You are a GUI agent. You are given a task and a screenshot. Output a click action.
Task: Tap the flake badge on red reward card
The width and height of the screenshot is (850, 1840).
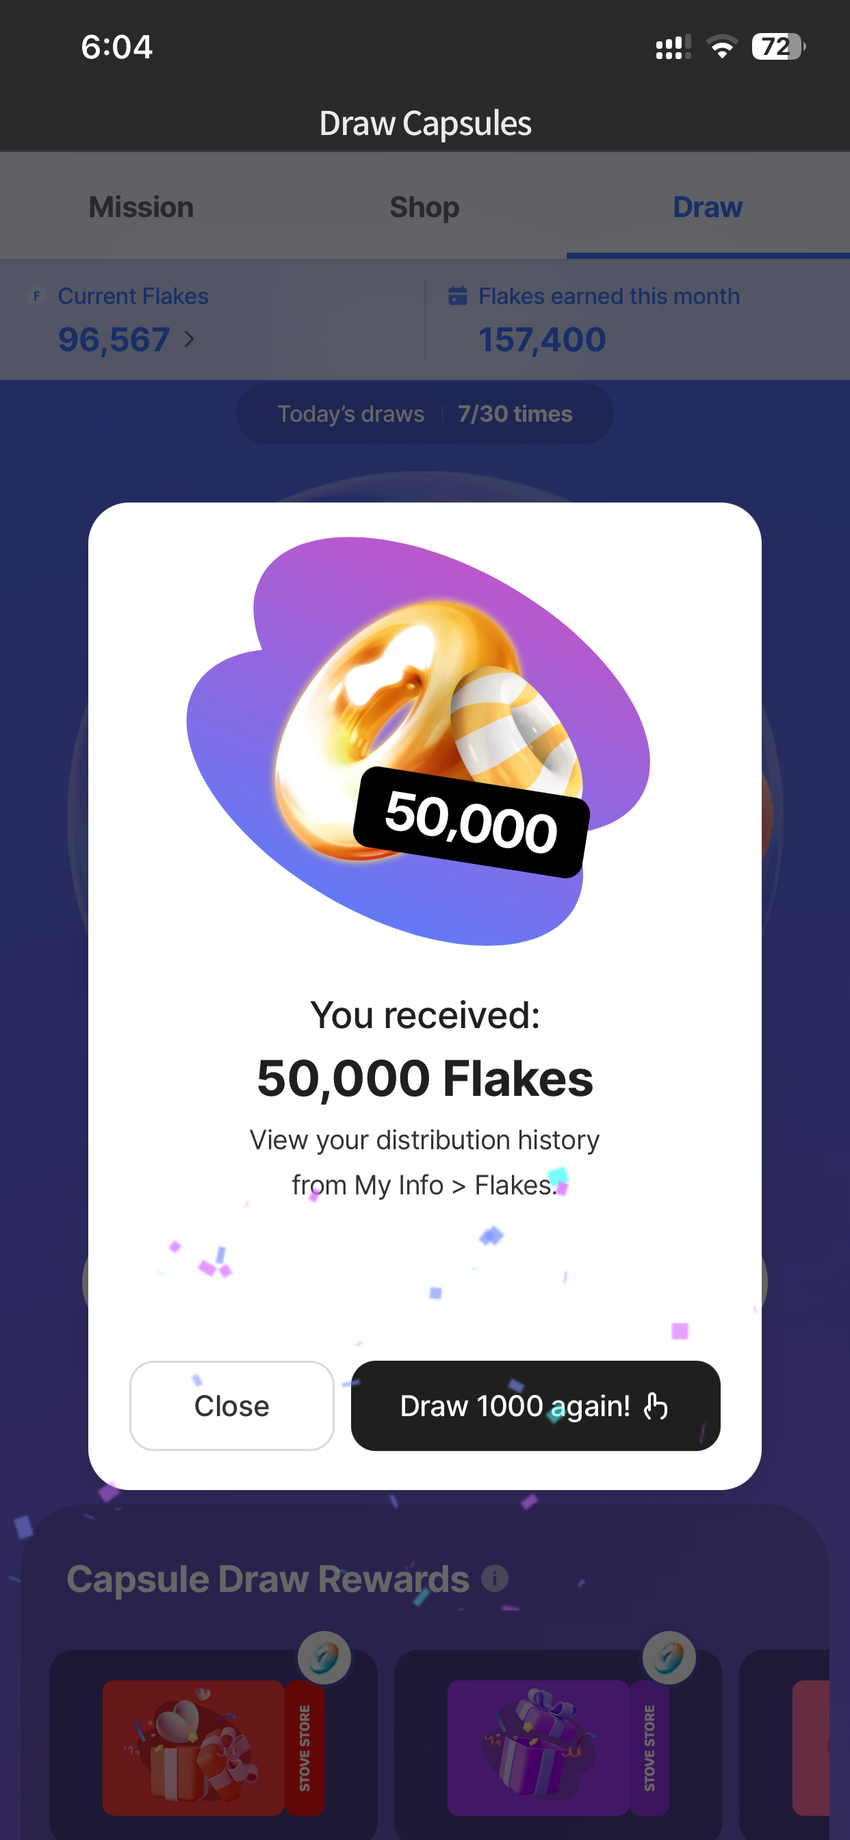[x=324, y=1658]
